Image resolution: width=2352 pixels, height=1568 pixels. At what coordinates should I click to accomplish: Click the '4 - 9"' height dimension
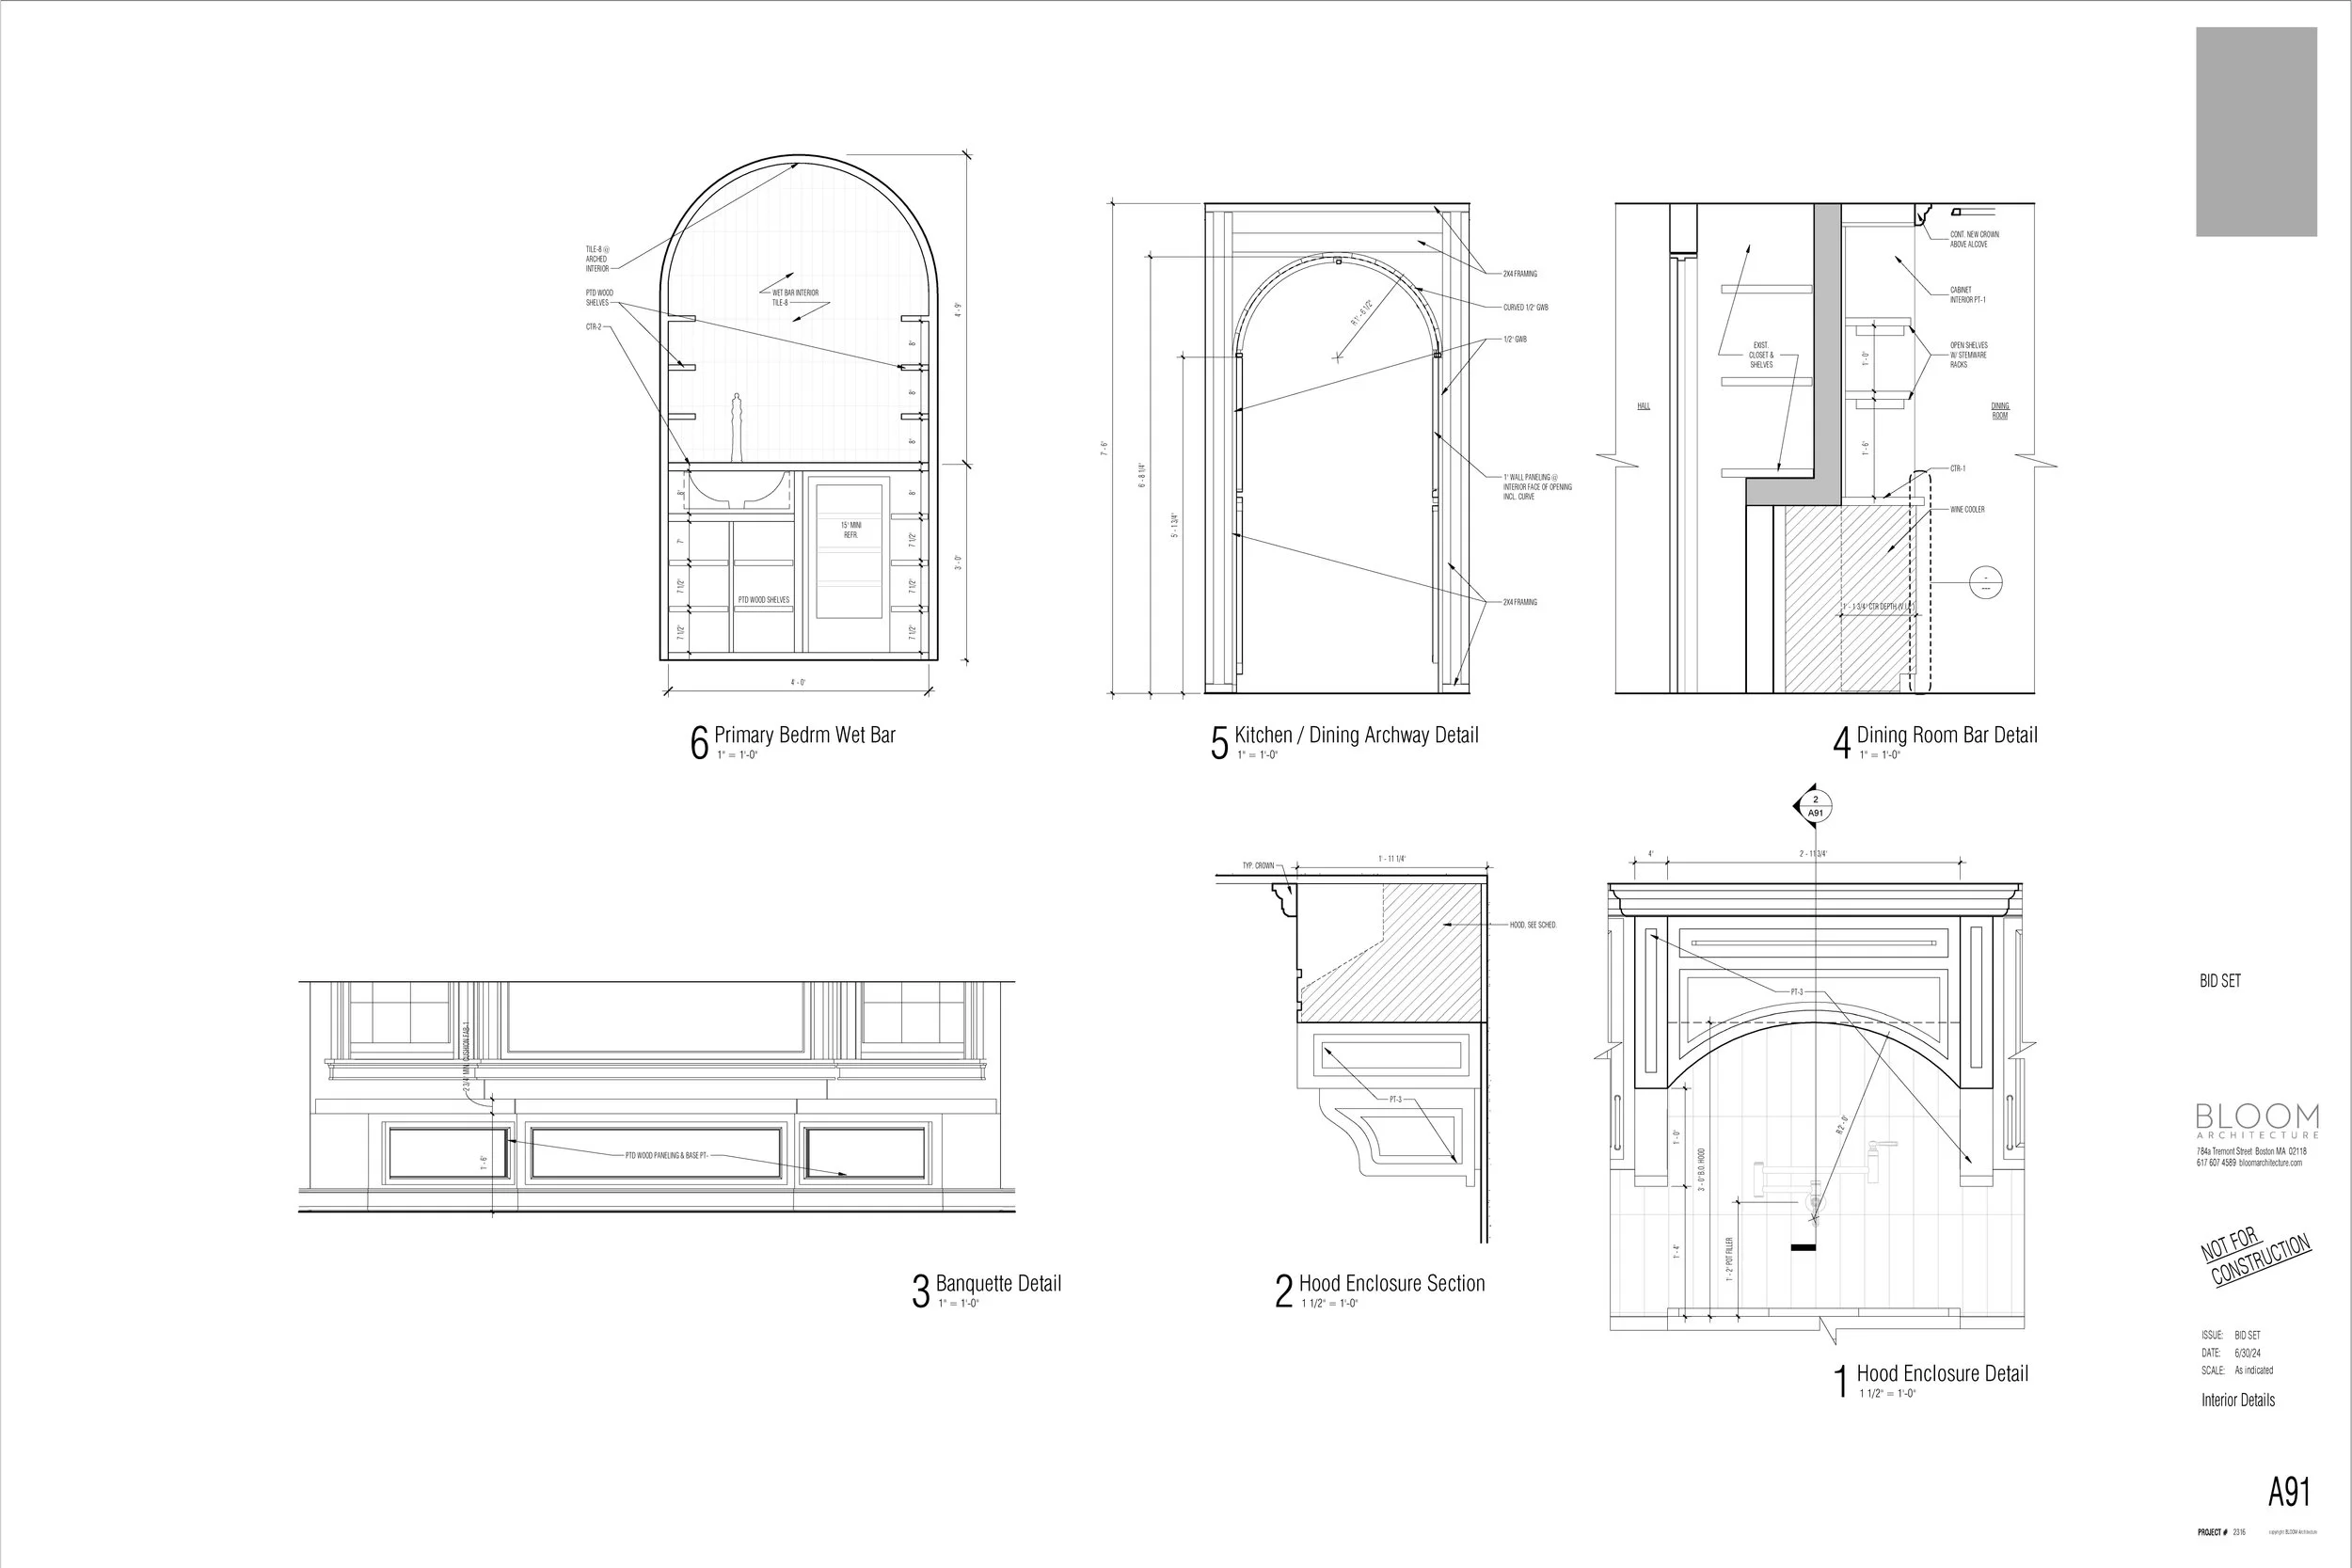[x=958, y=310]
